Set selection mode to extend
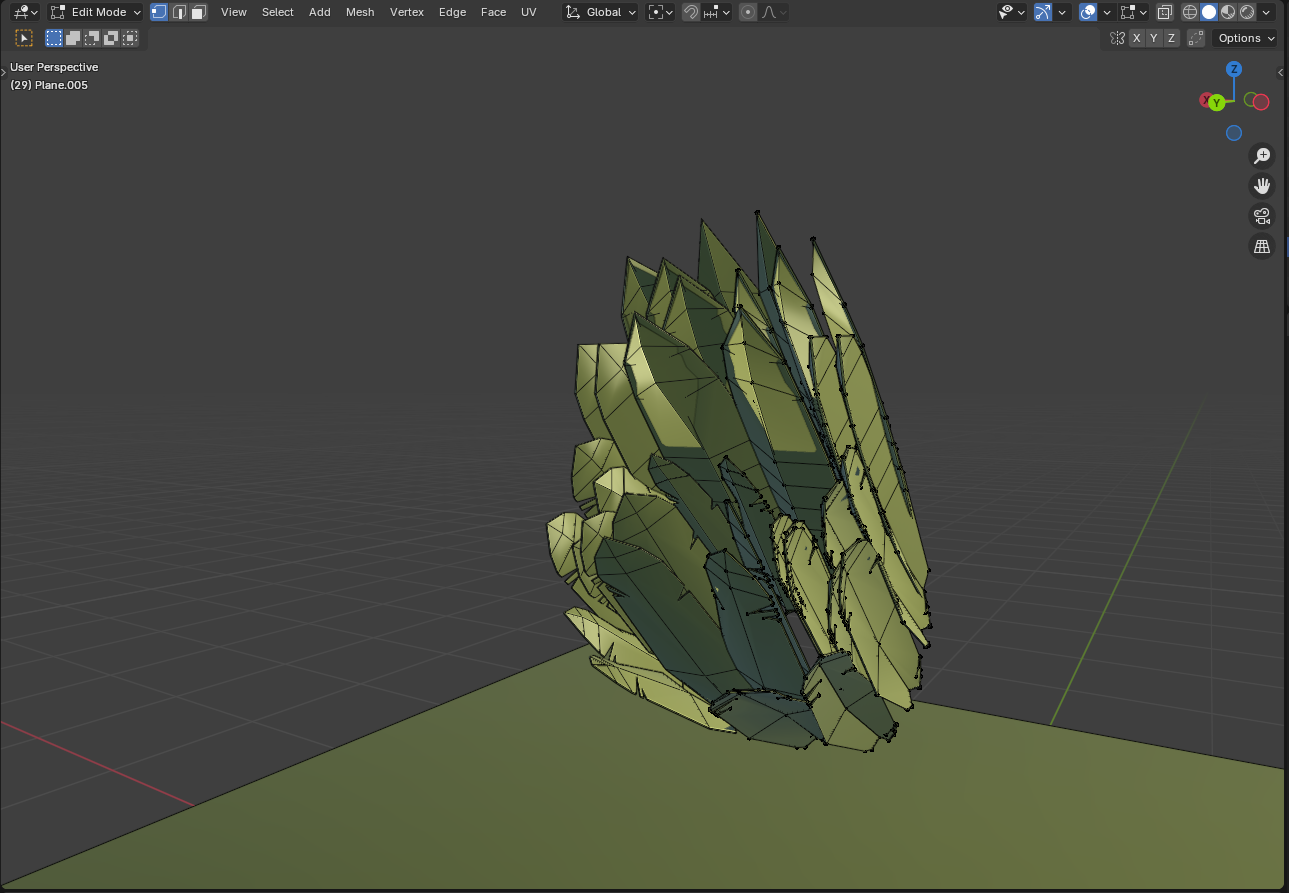Viewport: 1289px width, 893px height. point(73,38)
